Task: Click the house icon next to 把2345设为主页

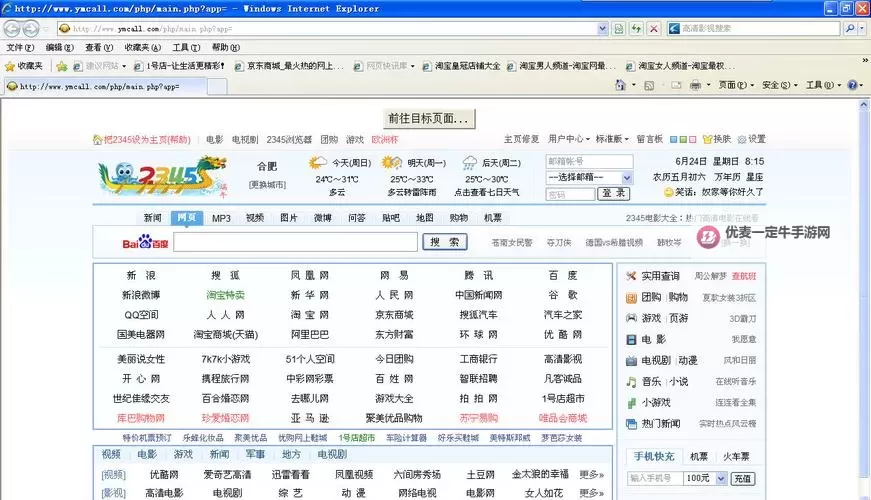Action: [97, 139]
